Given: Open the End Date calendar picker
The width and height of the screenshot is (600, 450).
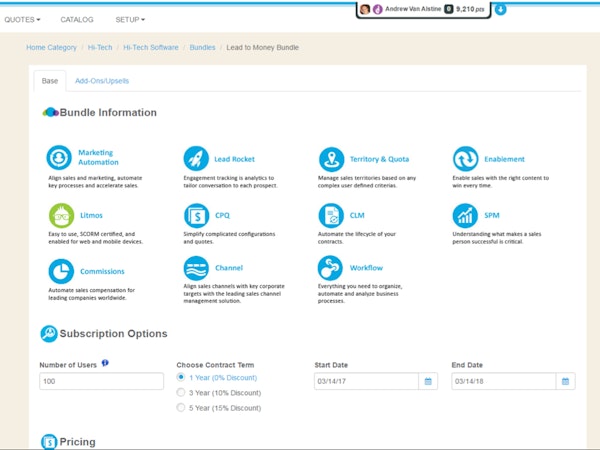Looking at the screenshot, I should [x=565, y=381].
